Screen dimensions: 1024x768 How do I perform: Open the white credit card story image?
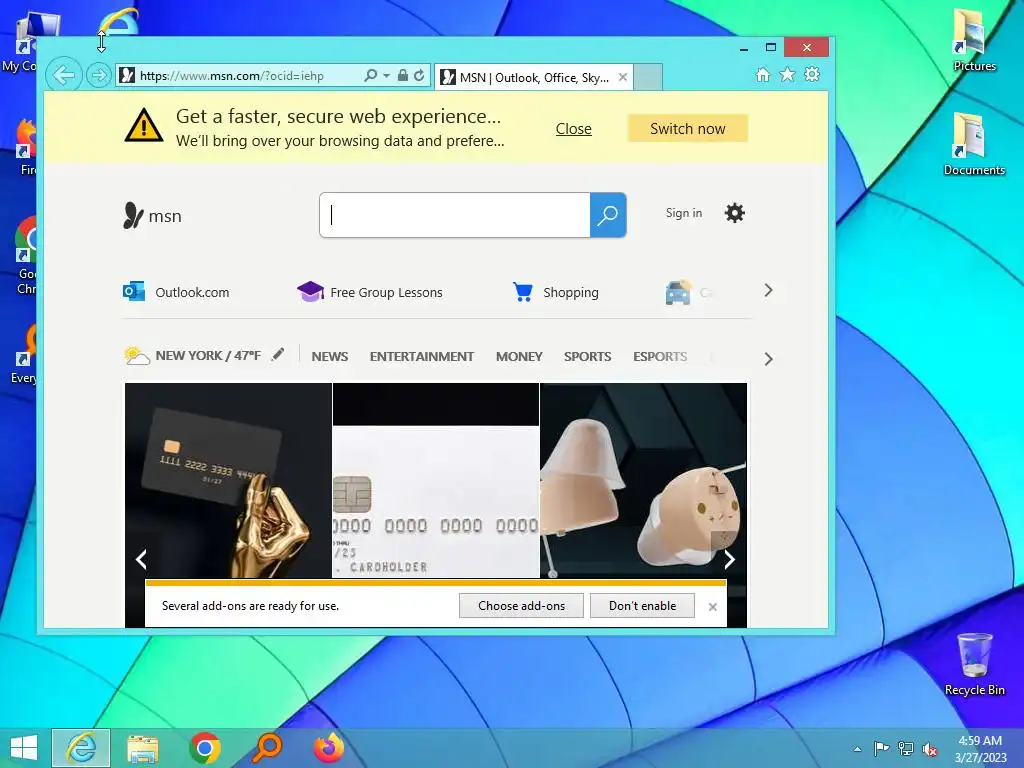[x=436, y=480]
